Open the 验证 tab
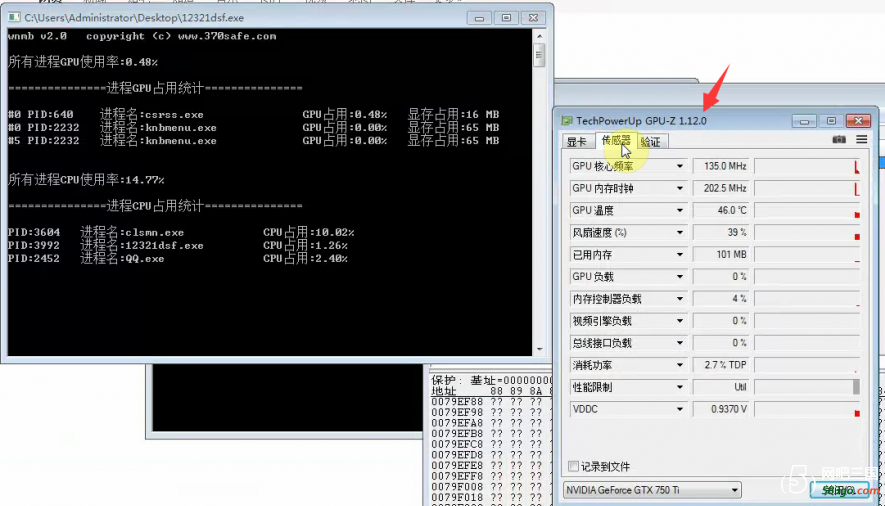 click(651, 142)
